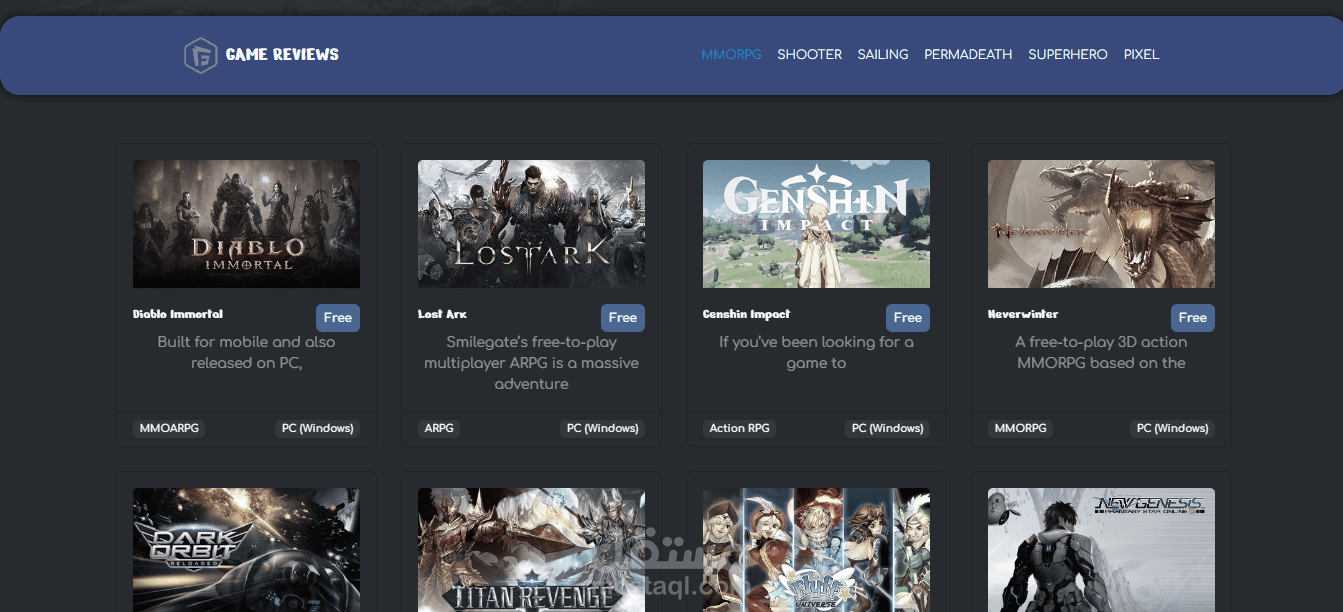Select the ARPG genre tag on Lost Ark
This screenshot has height=612, width=1343.
coord(439,428)
